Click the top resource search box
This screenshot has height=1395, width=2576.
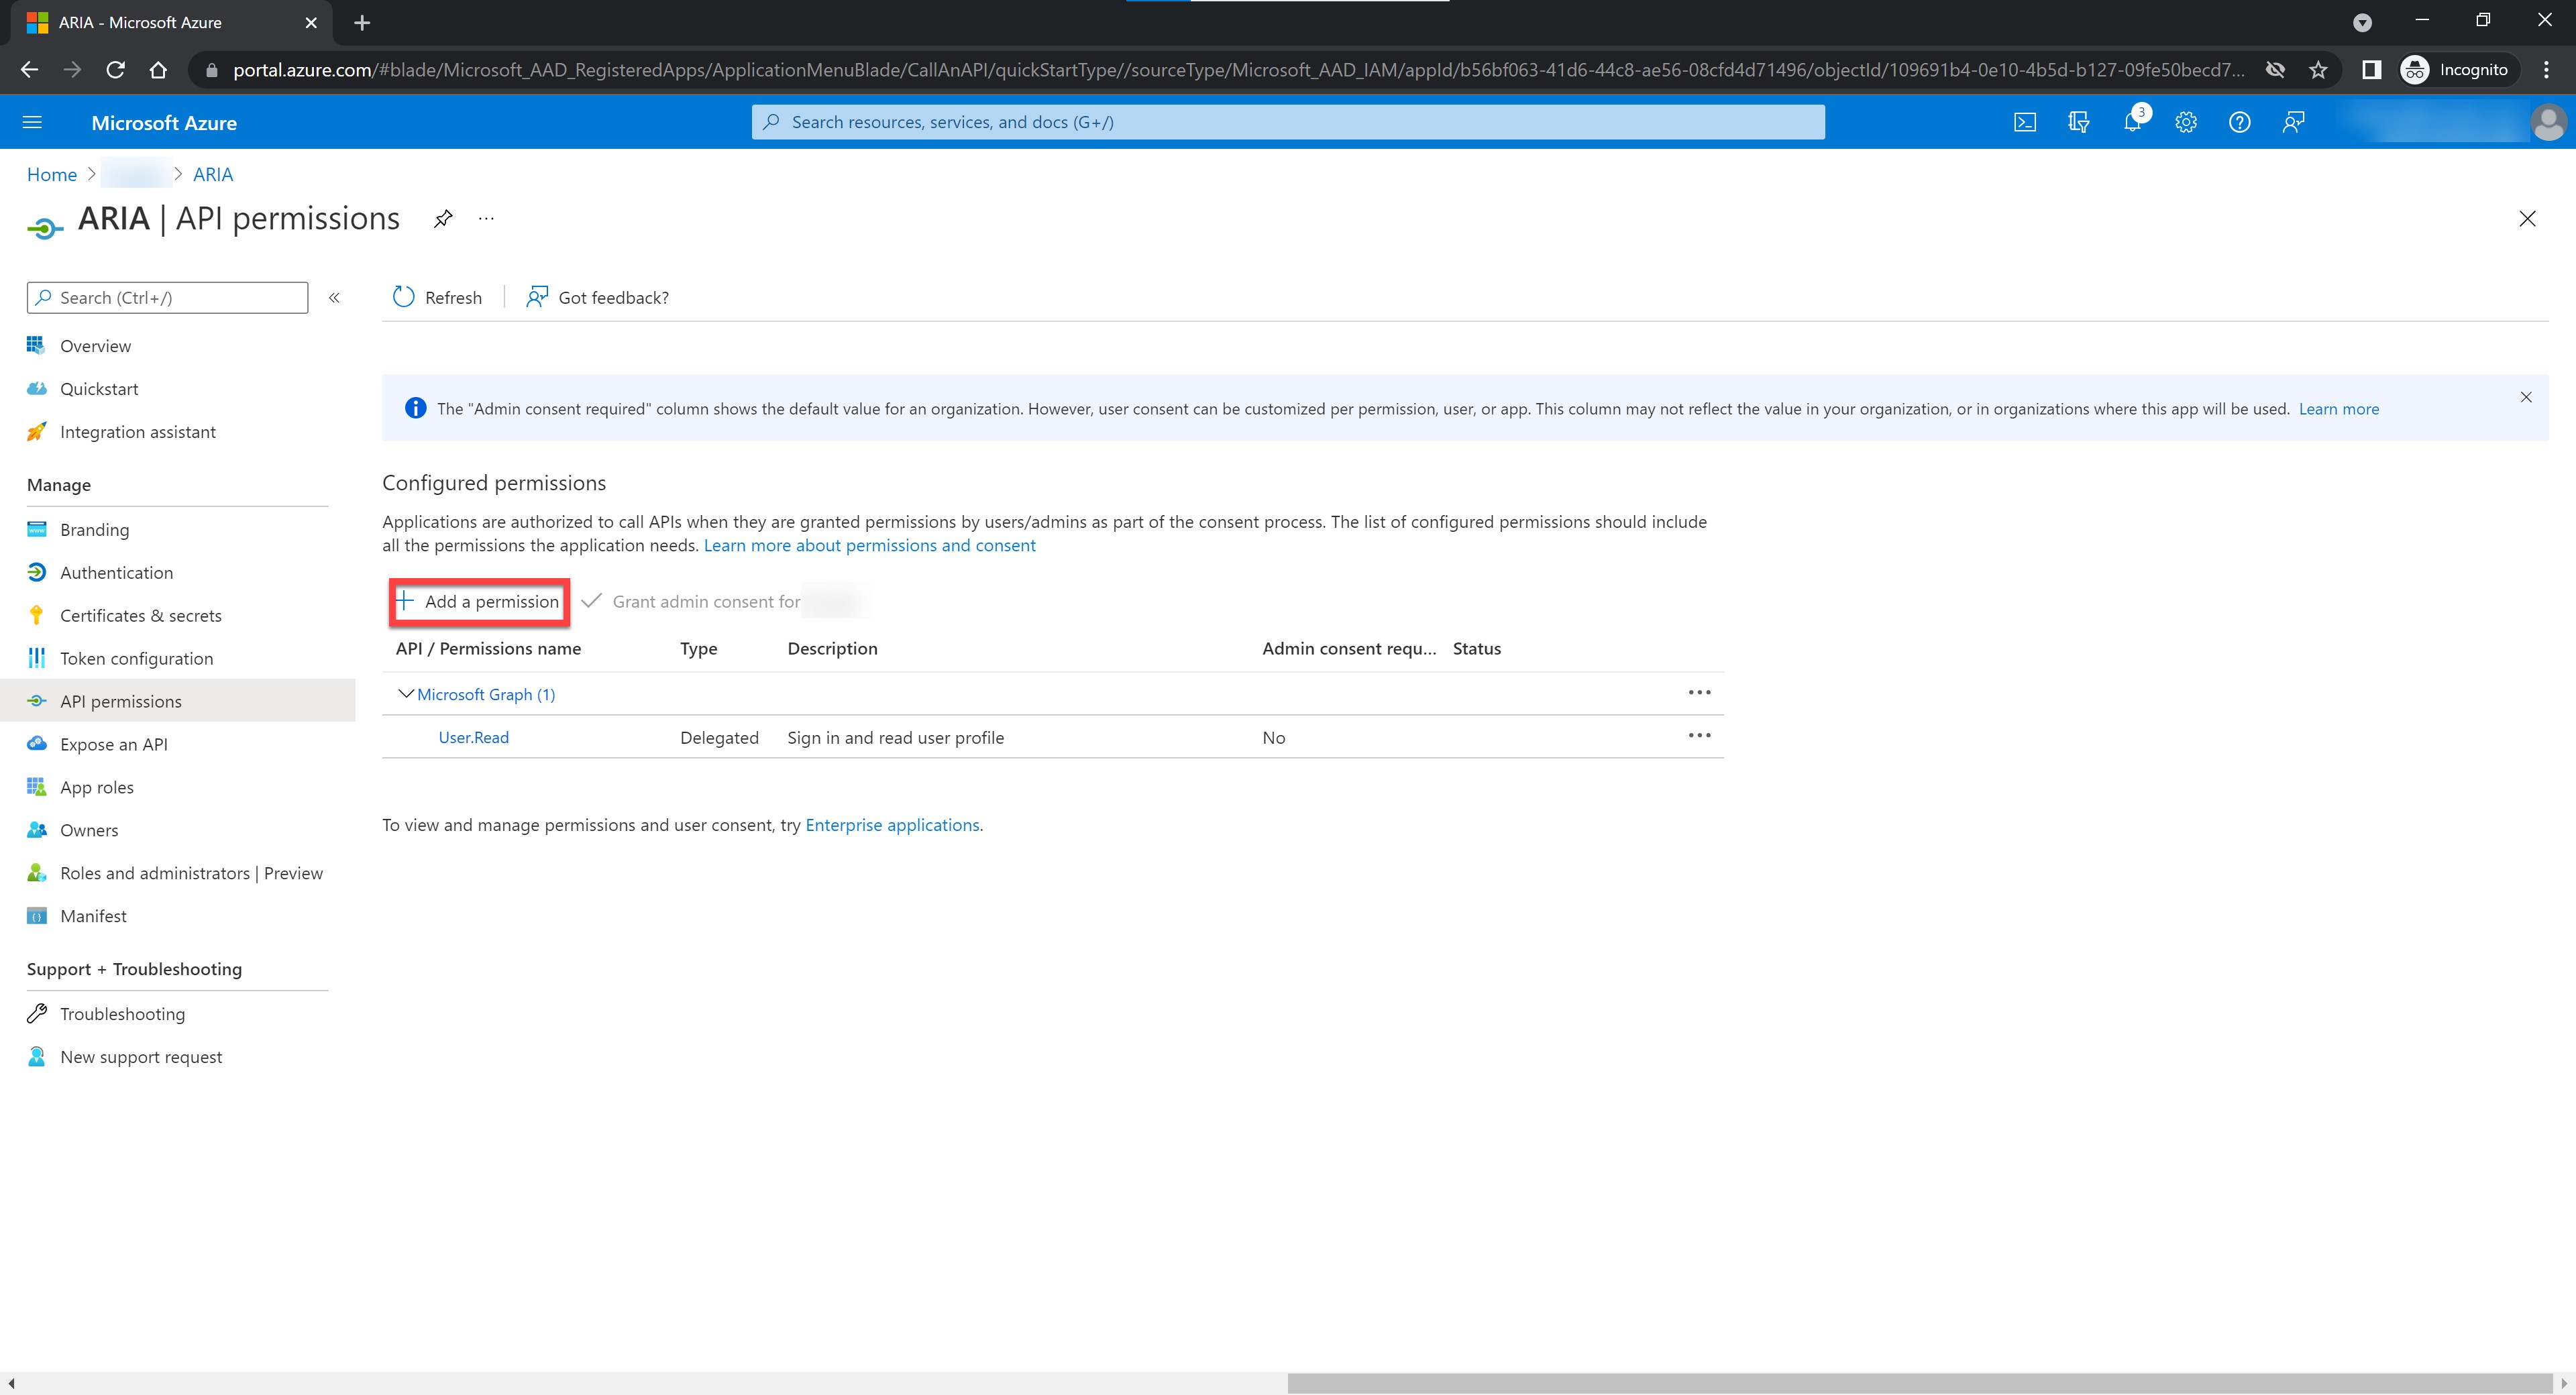click(x=1287, y=122)
